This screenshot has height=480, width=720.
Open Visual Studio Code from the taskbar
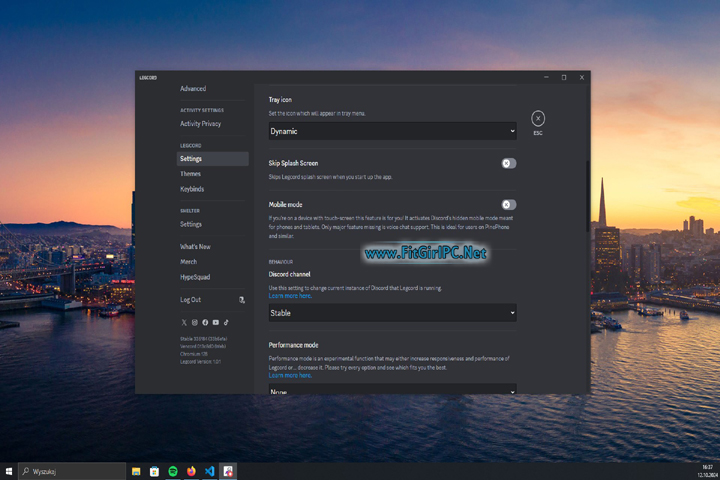[x=209, y=471]
